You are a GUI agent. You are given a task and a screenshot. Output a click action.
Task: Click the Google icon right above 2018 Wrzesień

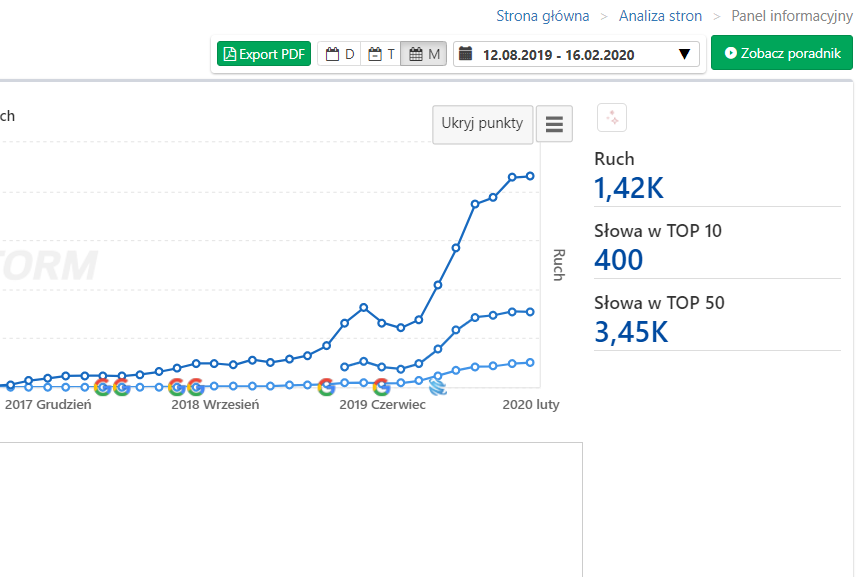(x=195, y=387)
